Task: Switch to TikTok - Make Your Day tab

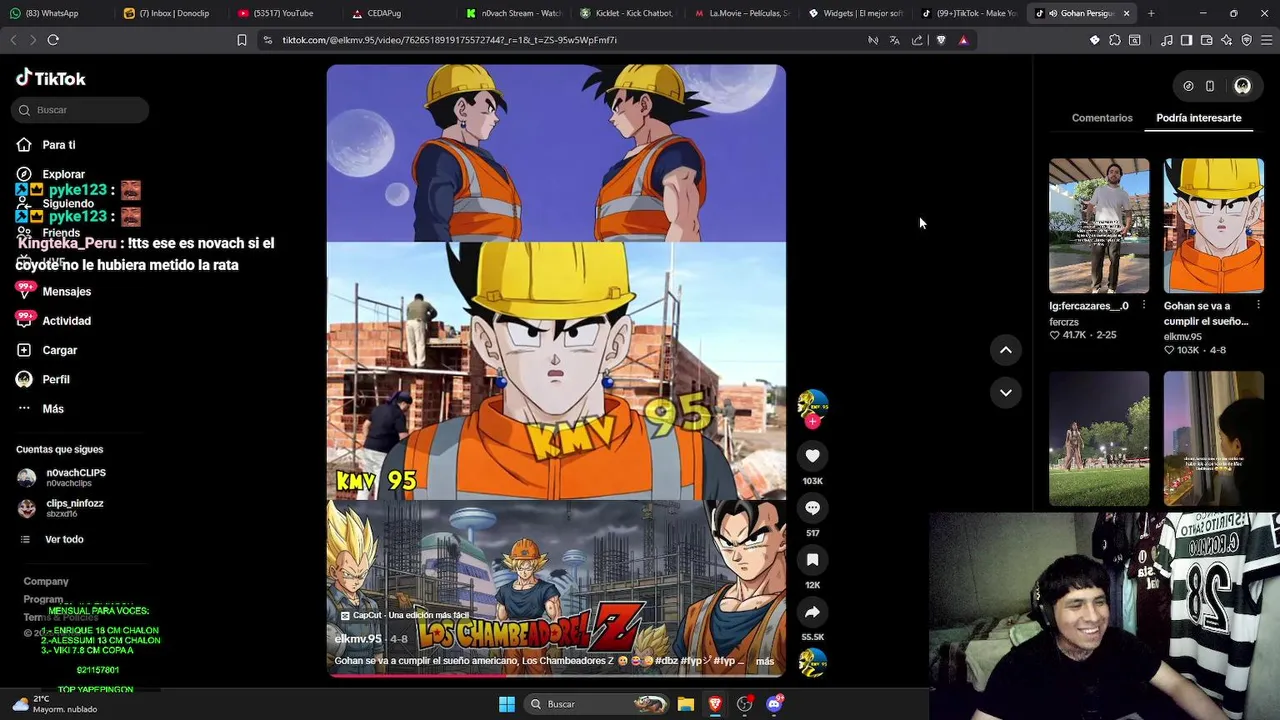Action: tap(968, 13)
